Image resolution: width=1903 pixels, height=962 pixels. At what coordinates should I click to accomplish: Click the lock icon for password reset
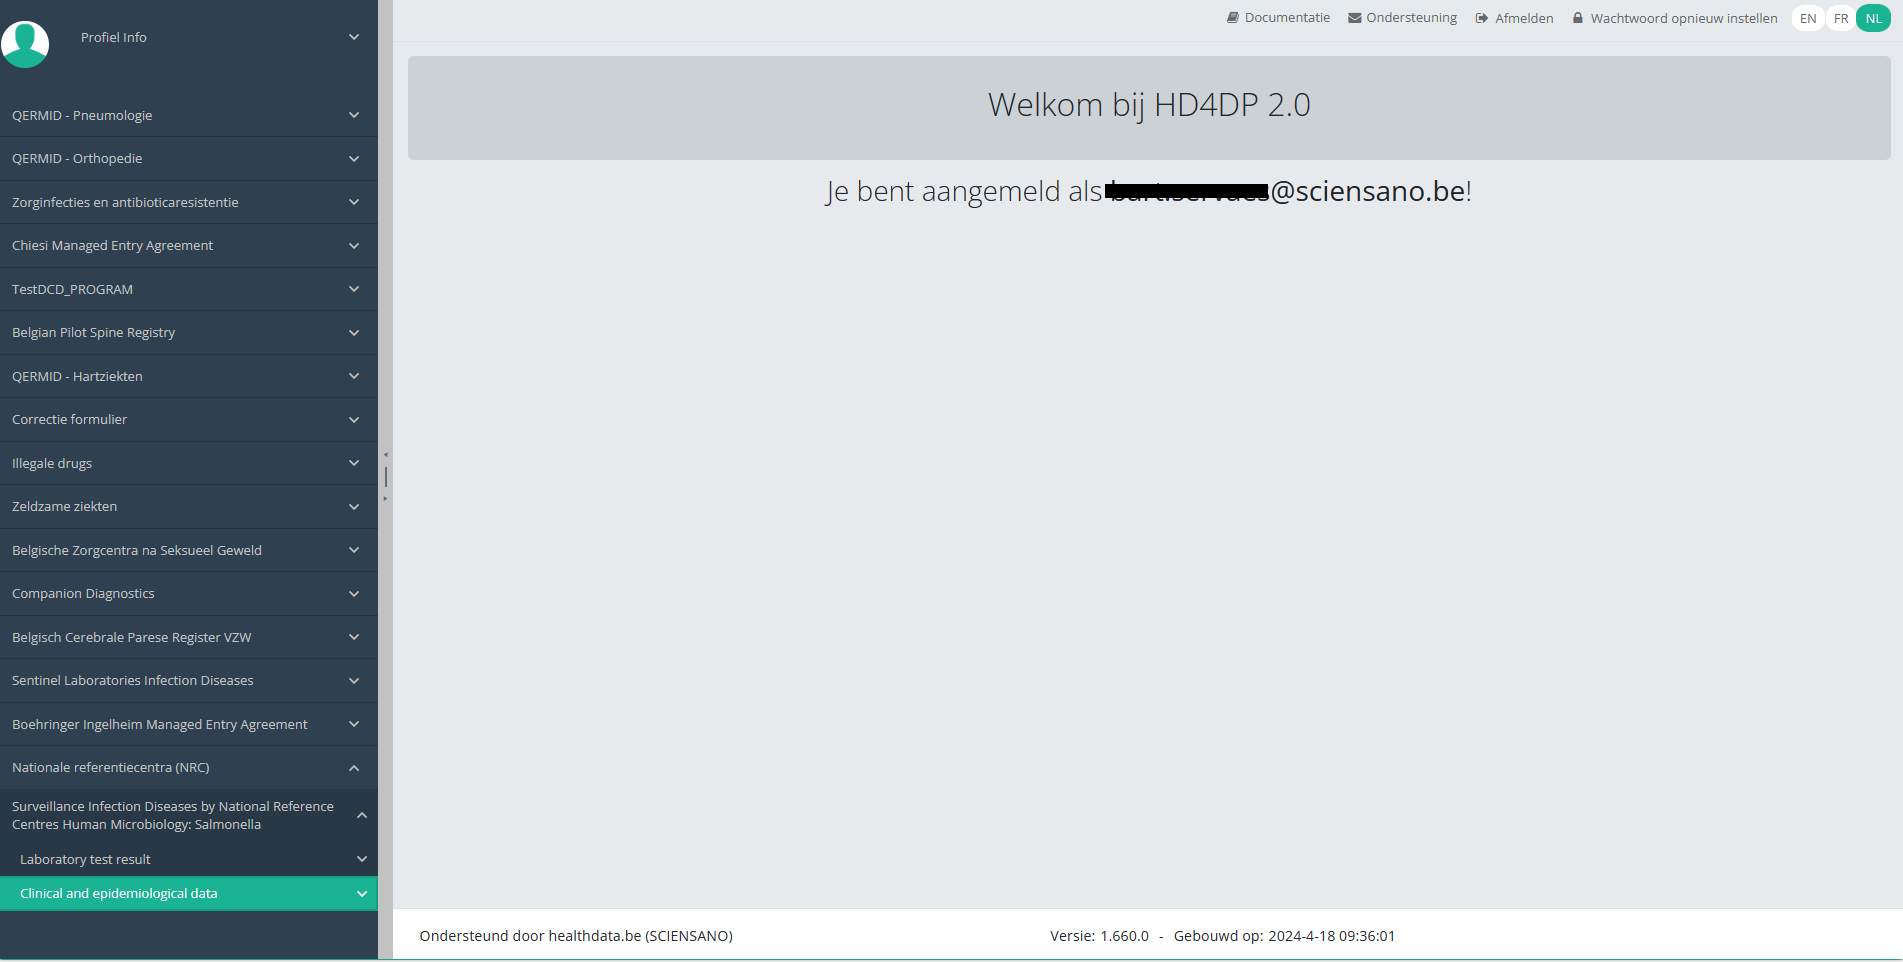(x=1578, y=18)
